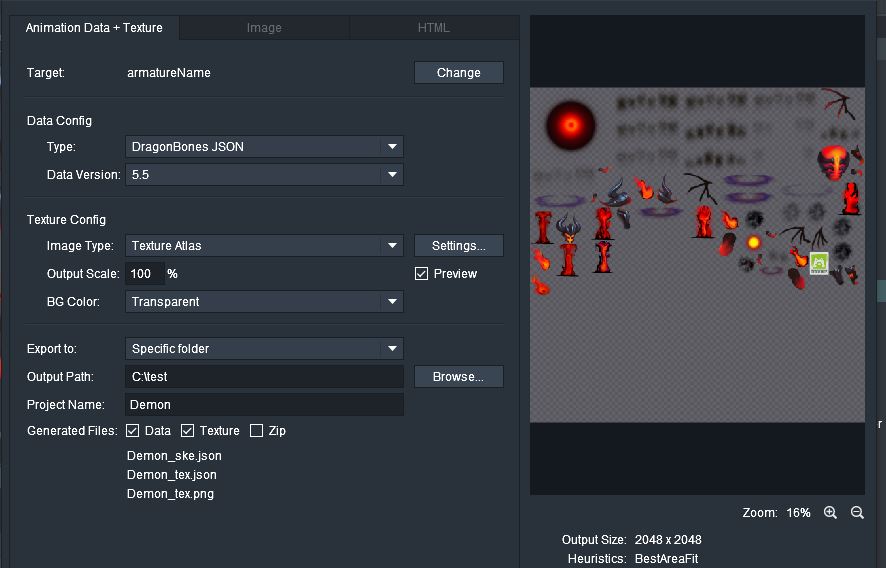The width and height of the screenshot is (886, 568).
Task: Switch to the HTML tab
Action: [433, 28]
